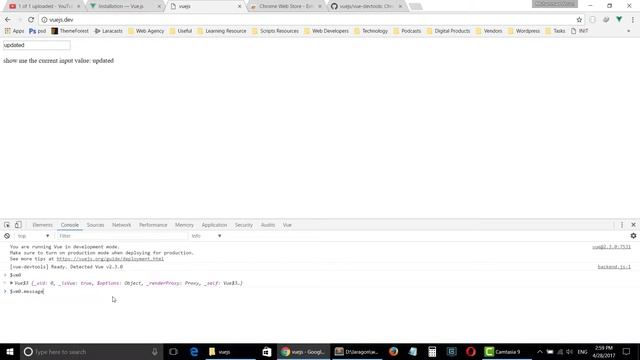The height and width of the screenshot is (360, 640).
Task: Open the top context dropdown
Action: 33,236
